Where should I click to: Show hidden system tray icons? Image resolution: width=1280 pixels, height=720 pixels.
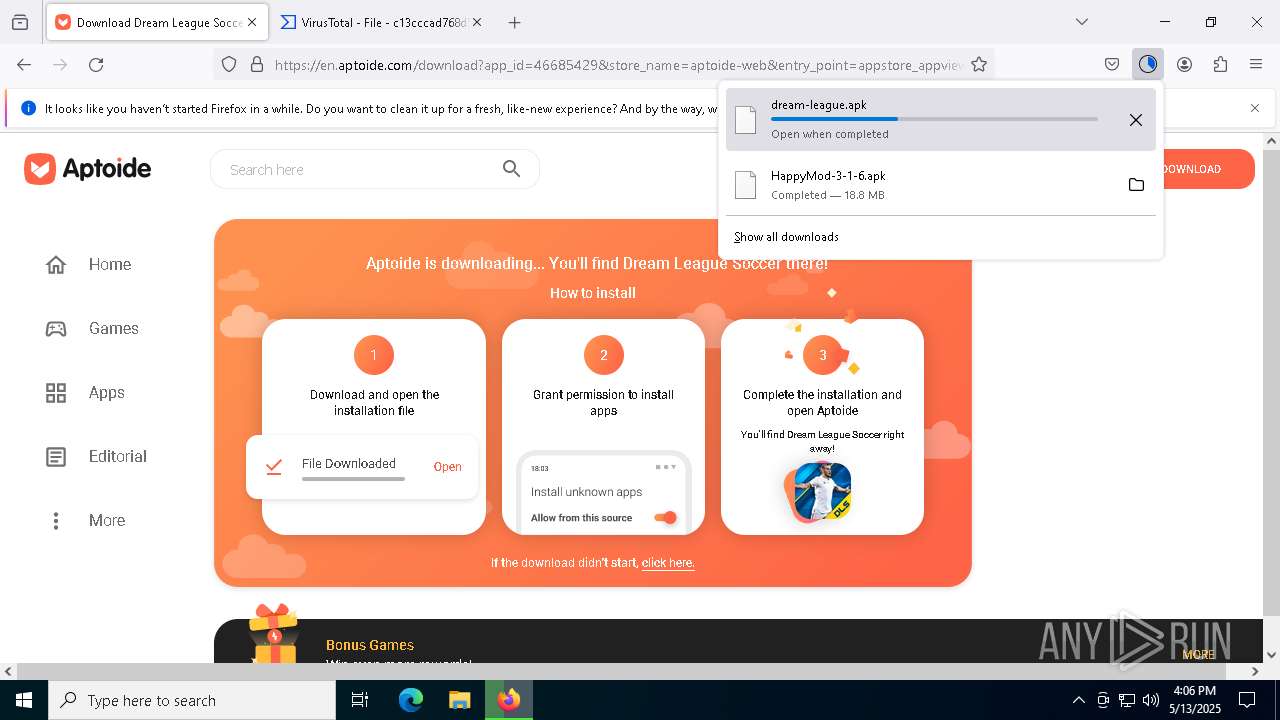point(1078,700)
